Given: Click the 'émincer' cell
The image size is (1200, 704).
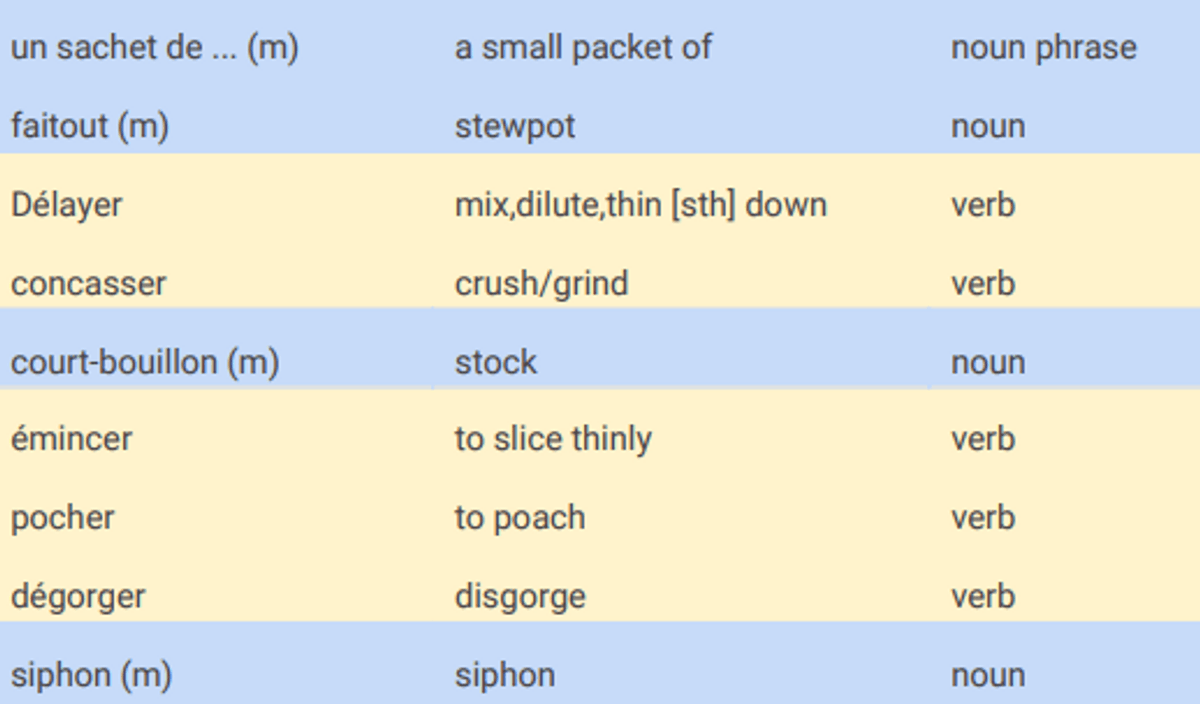Looking at the screenshot, I should coord(217,439).
